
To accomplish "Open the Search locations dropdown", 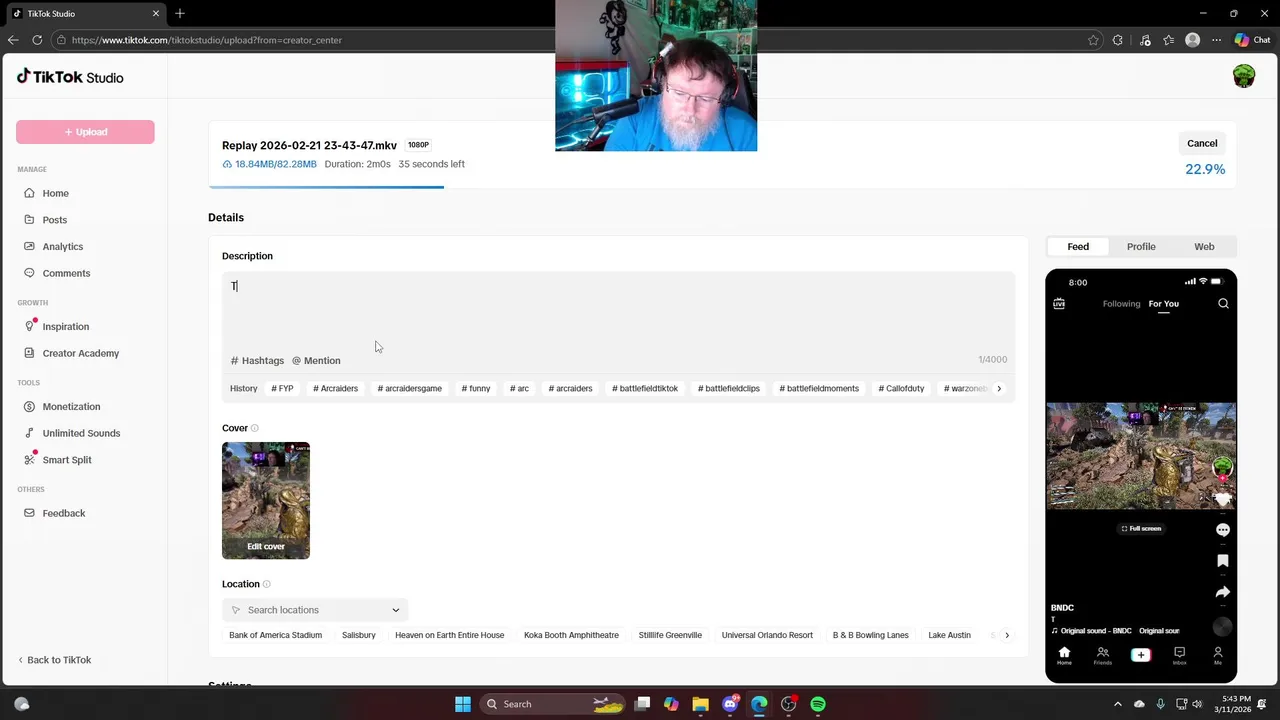I will (315, 610).
